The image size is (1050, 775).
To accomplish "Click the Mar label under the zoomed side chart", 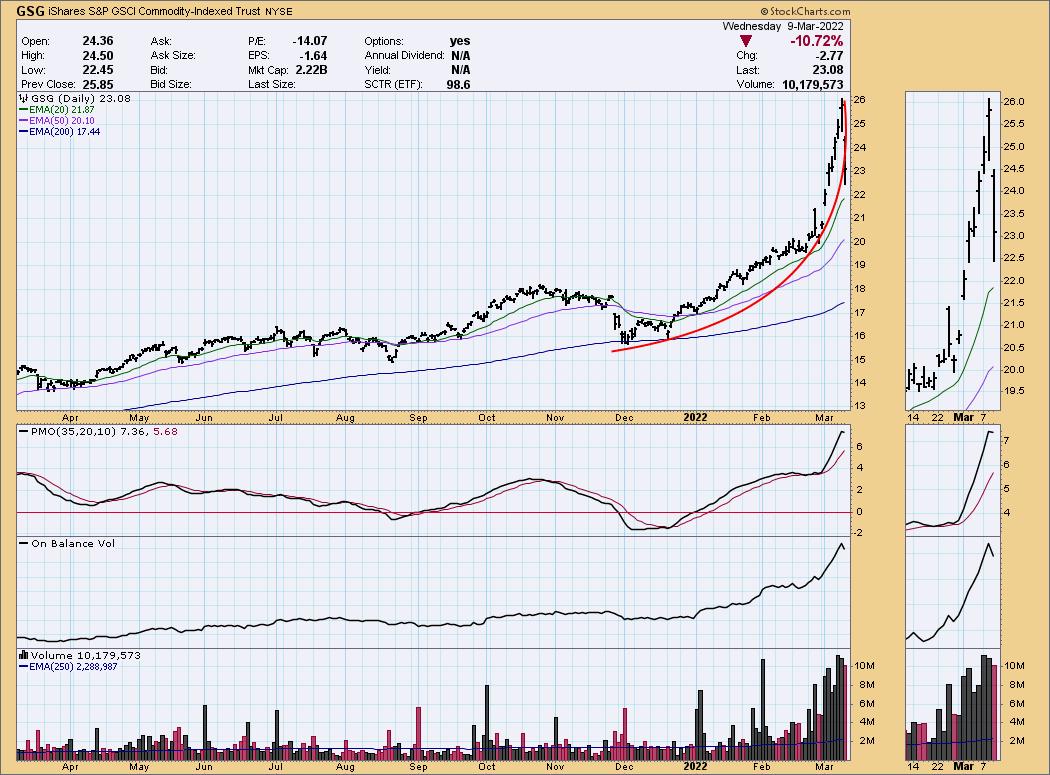I will point(964,417).
